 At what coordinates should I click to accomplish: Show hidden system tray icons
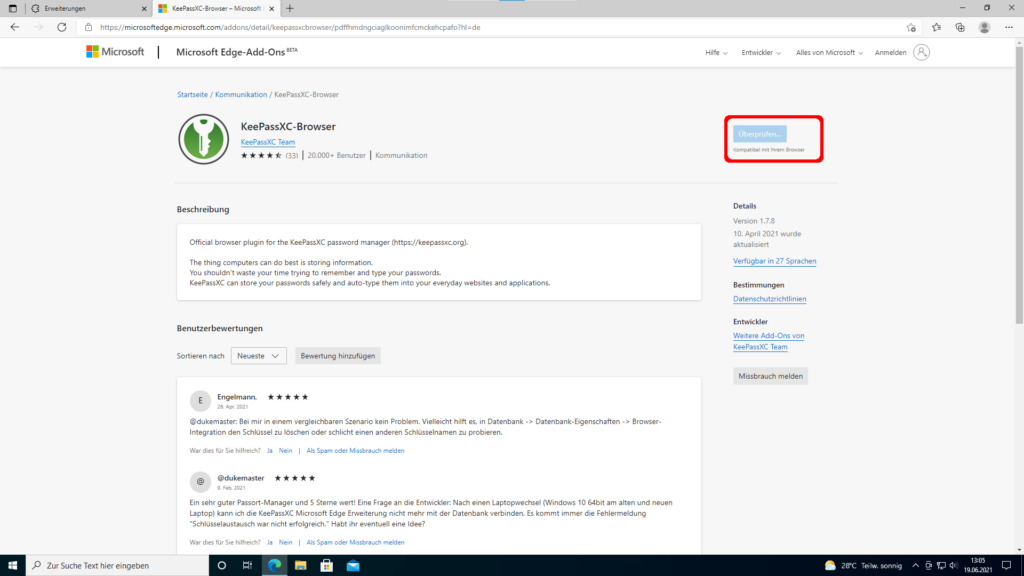click(915, 566)
